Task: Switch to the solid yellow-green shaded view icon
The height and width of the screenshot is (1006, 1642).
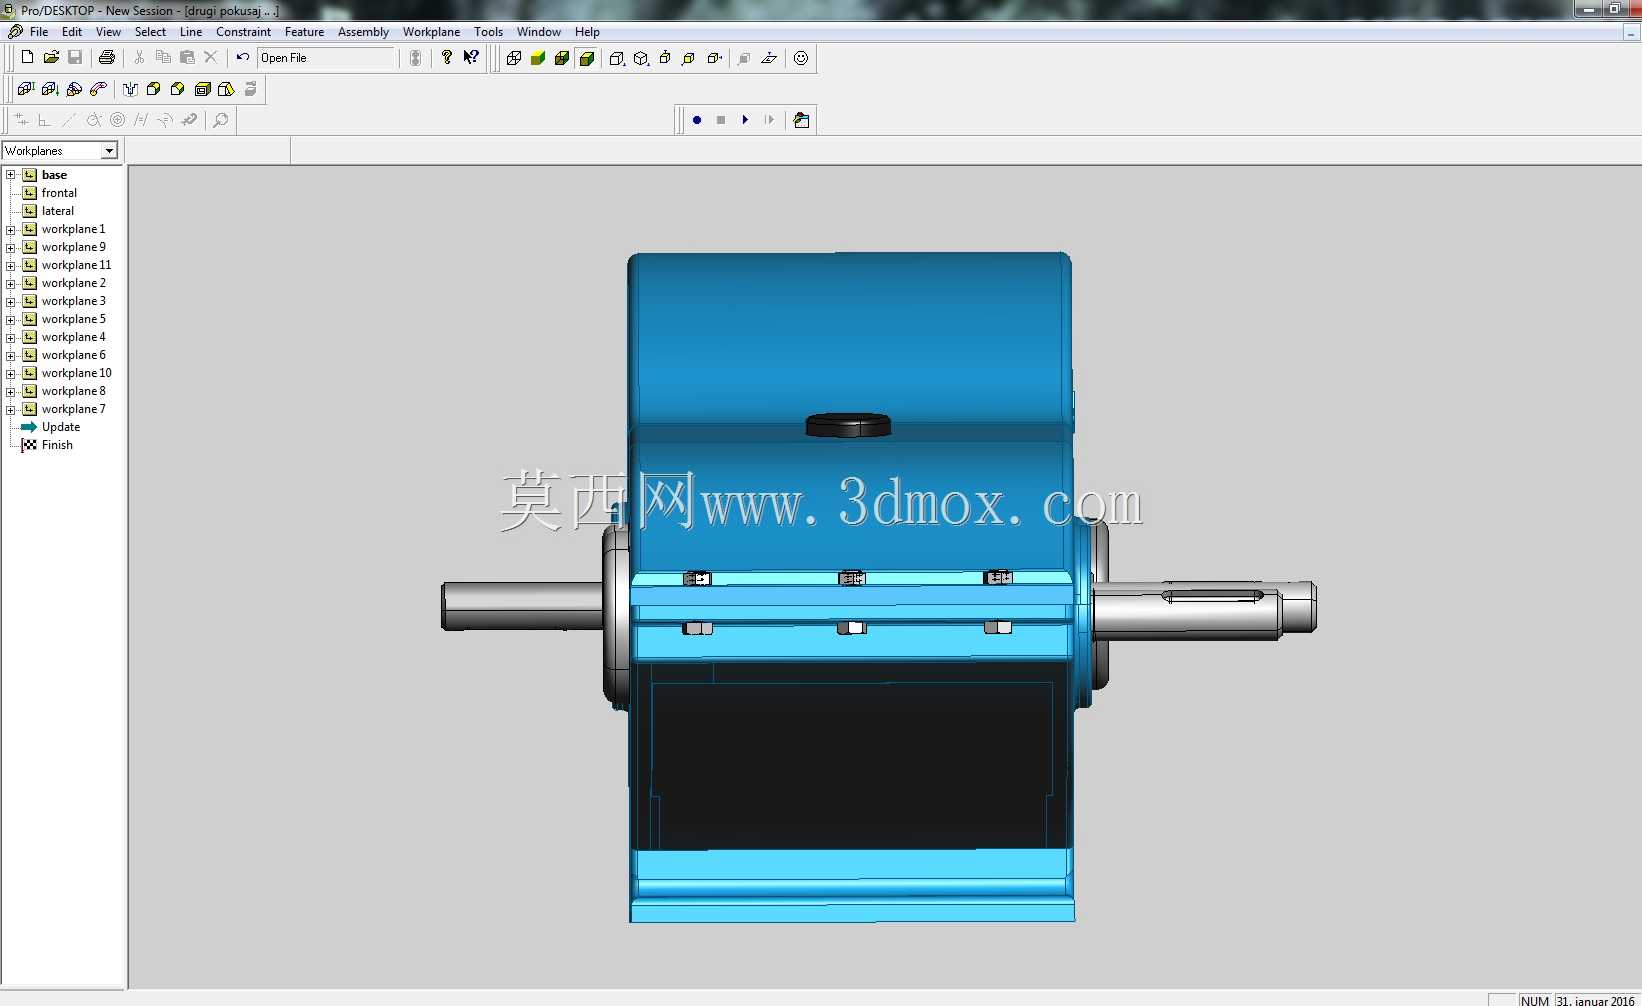Action: pos(538,58)
